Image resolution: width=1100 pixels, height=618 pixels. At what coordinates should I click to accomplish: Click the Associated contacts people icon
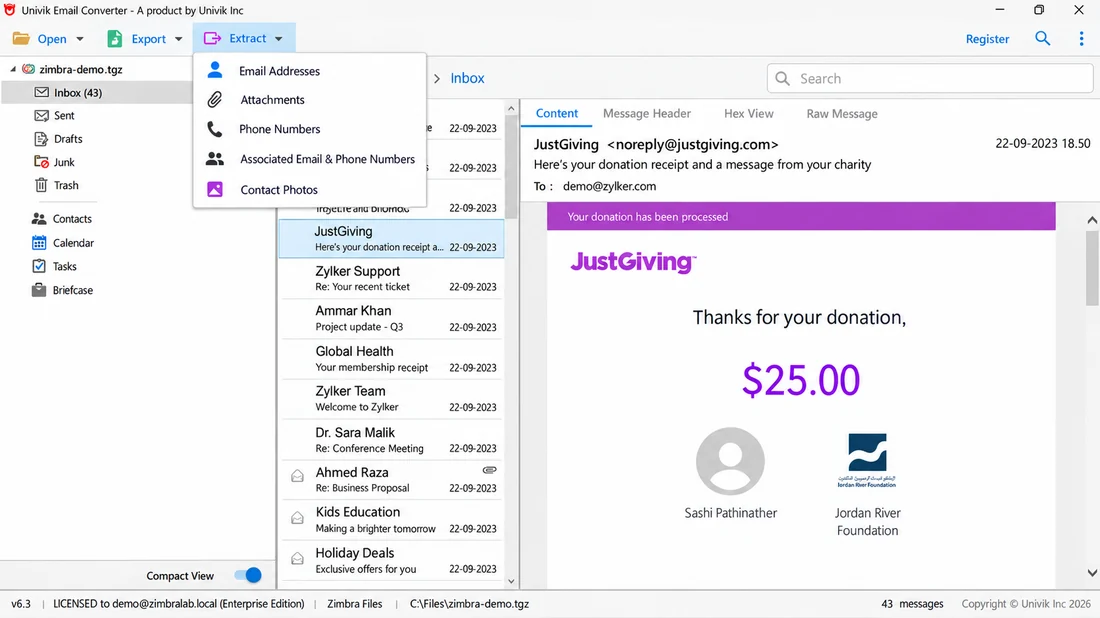(215, 159)
